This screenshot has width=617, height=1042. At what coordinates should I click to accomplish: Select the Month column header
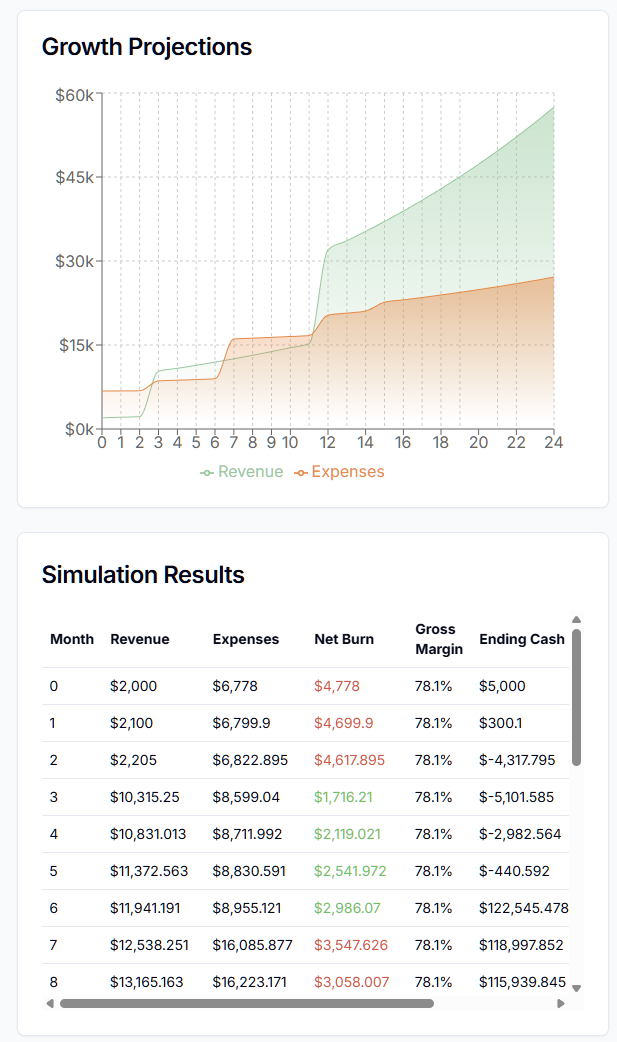click(x=72, y=639)
